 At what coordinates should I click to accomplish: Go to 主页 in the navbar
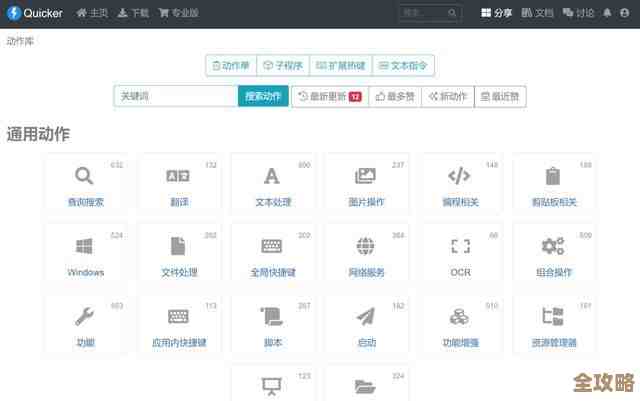[92, 13]
